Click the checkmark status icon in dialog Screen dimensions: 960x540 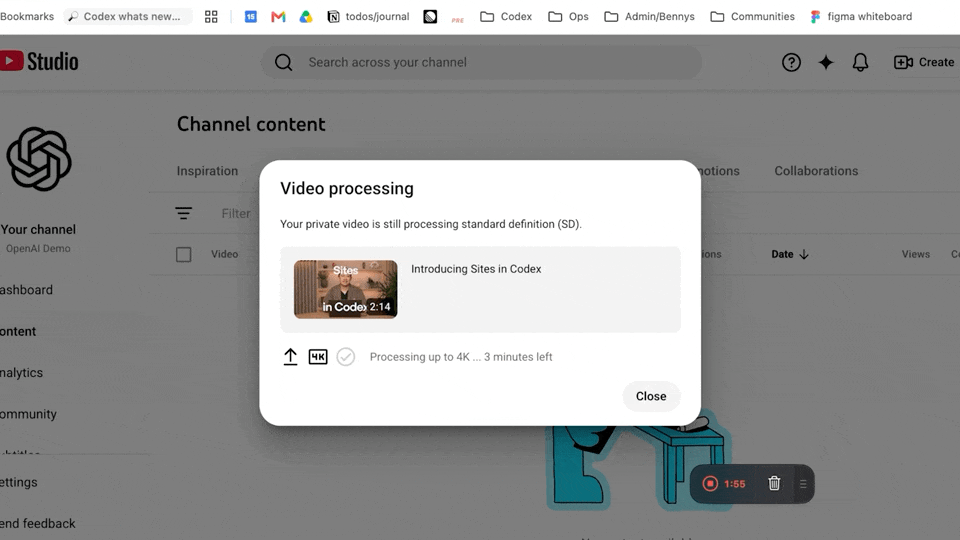[345, 356]
